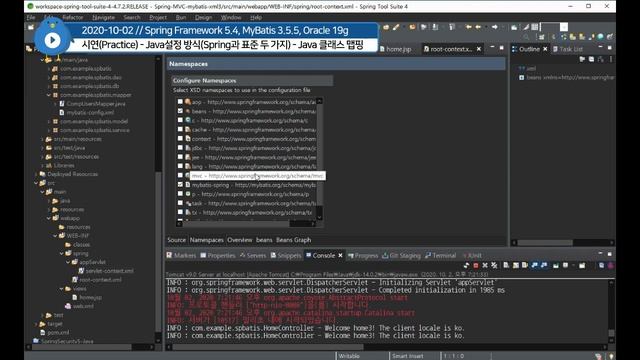Expand Deployed Resources in project tree
Screen dimensions: 640x360
click(36, 174)
